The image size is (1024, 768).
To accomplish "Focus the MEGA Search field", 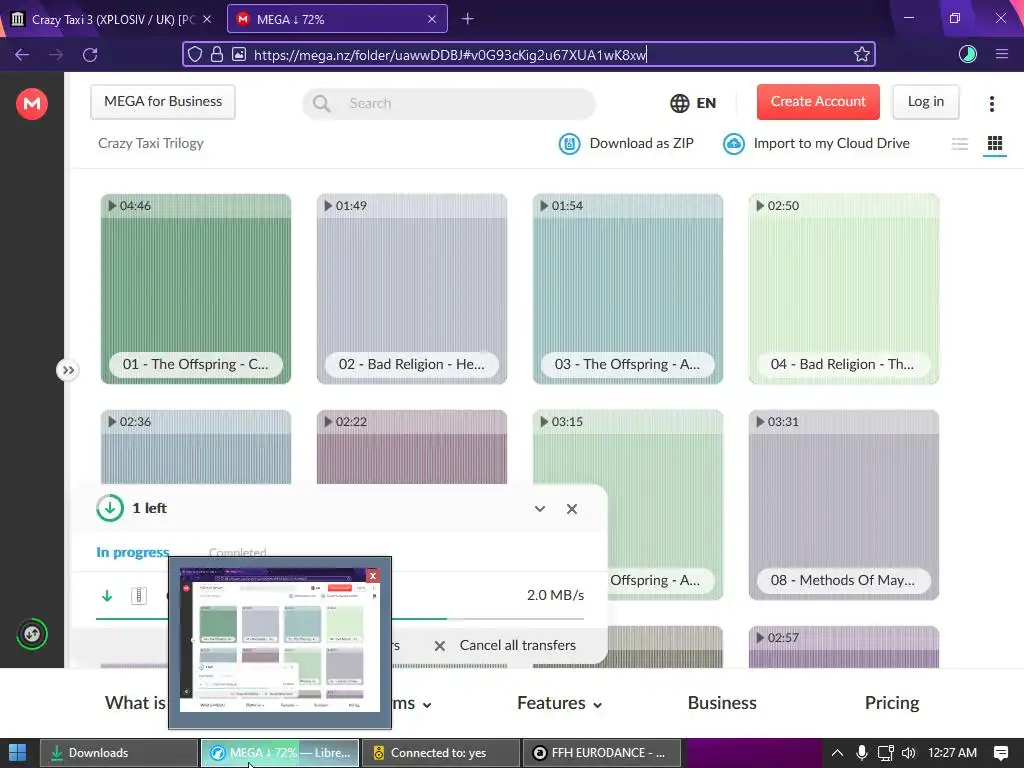I will tap(449, 103).
